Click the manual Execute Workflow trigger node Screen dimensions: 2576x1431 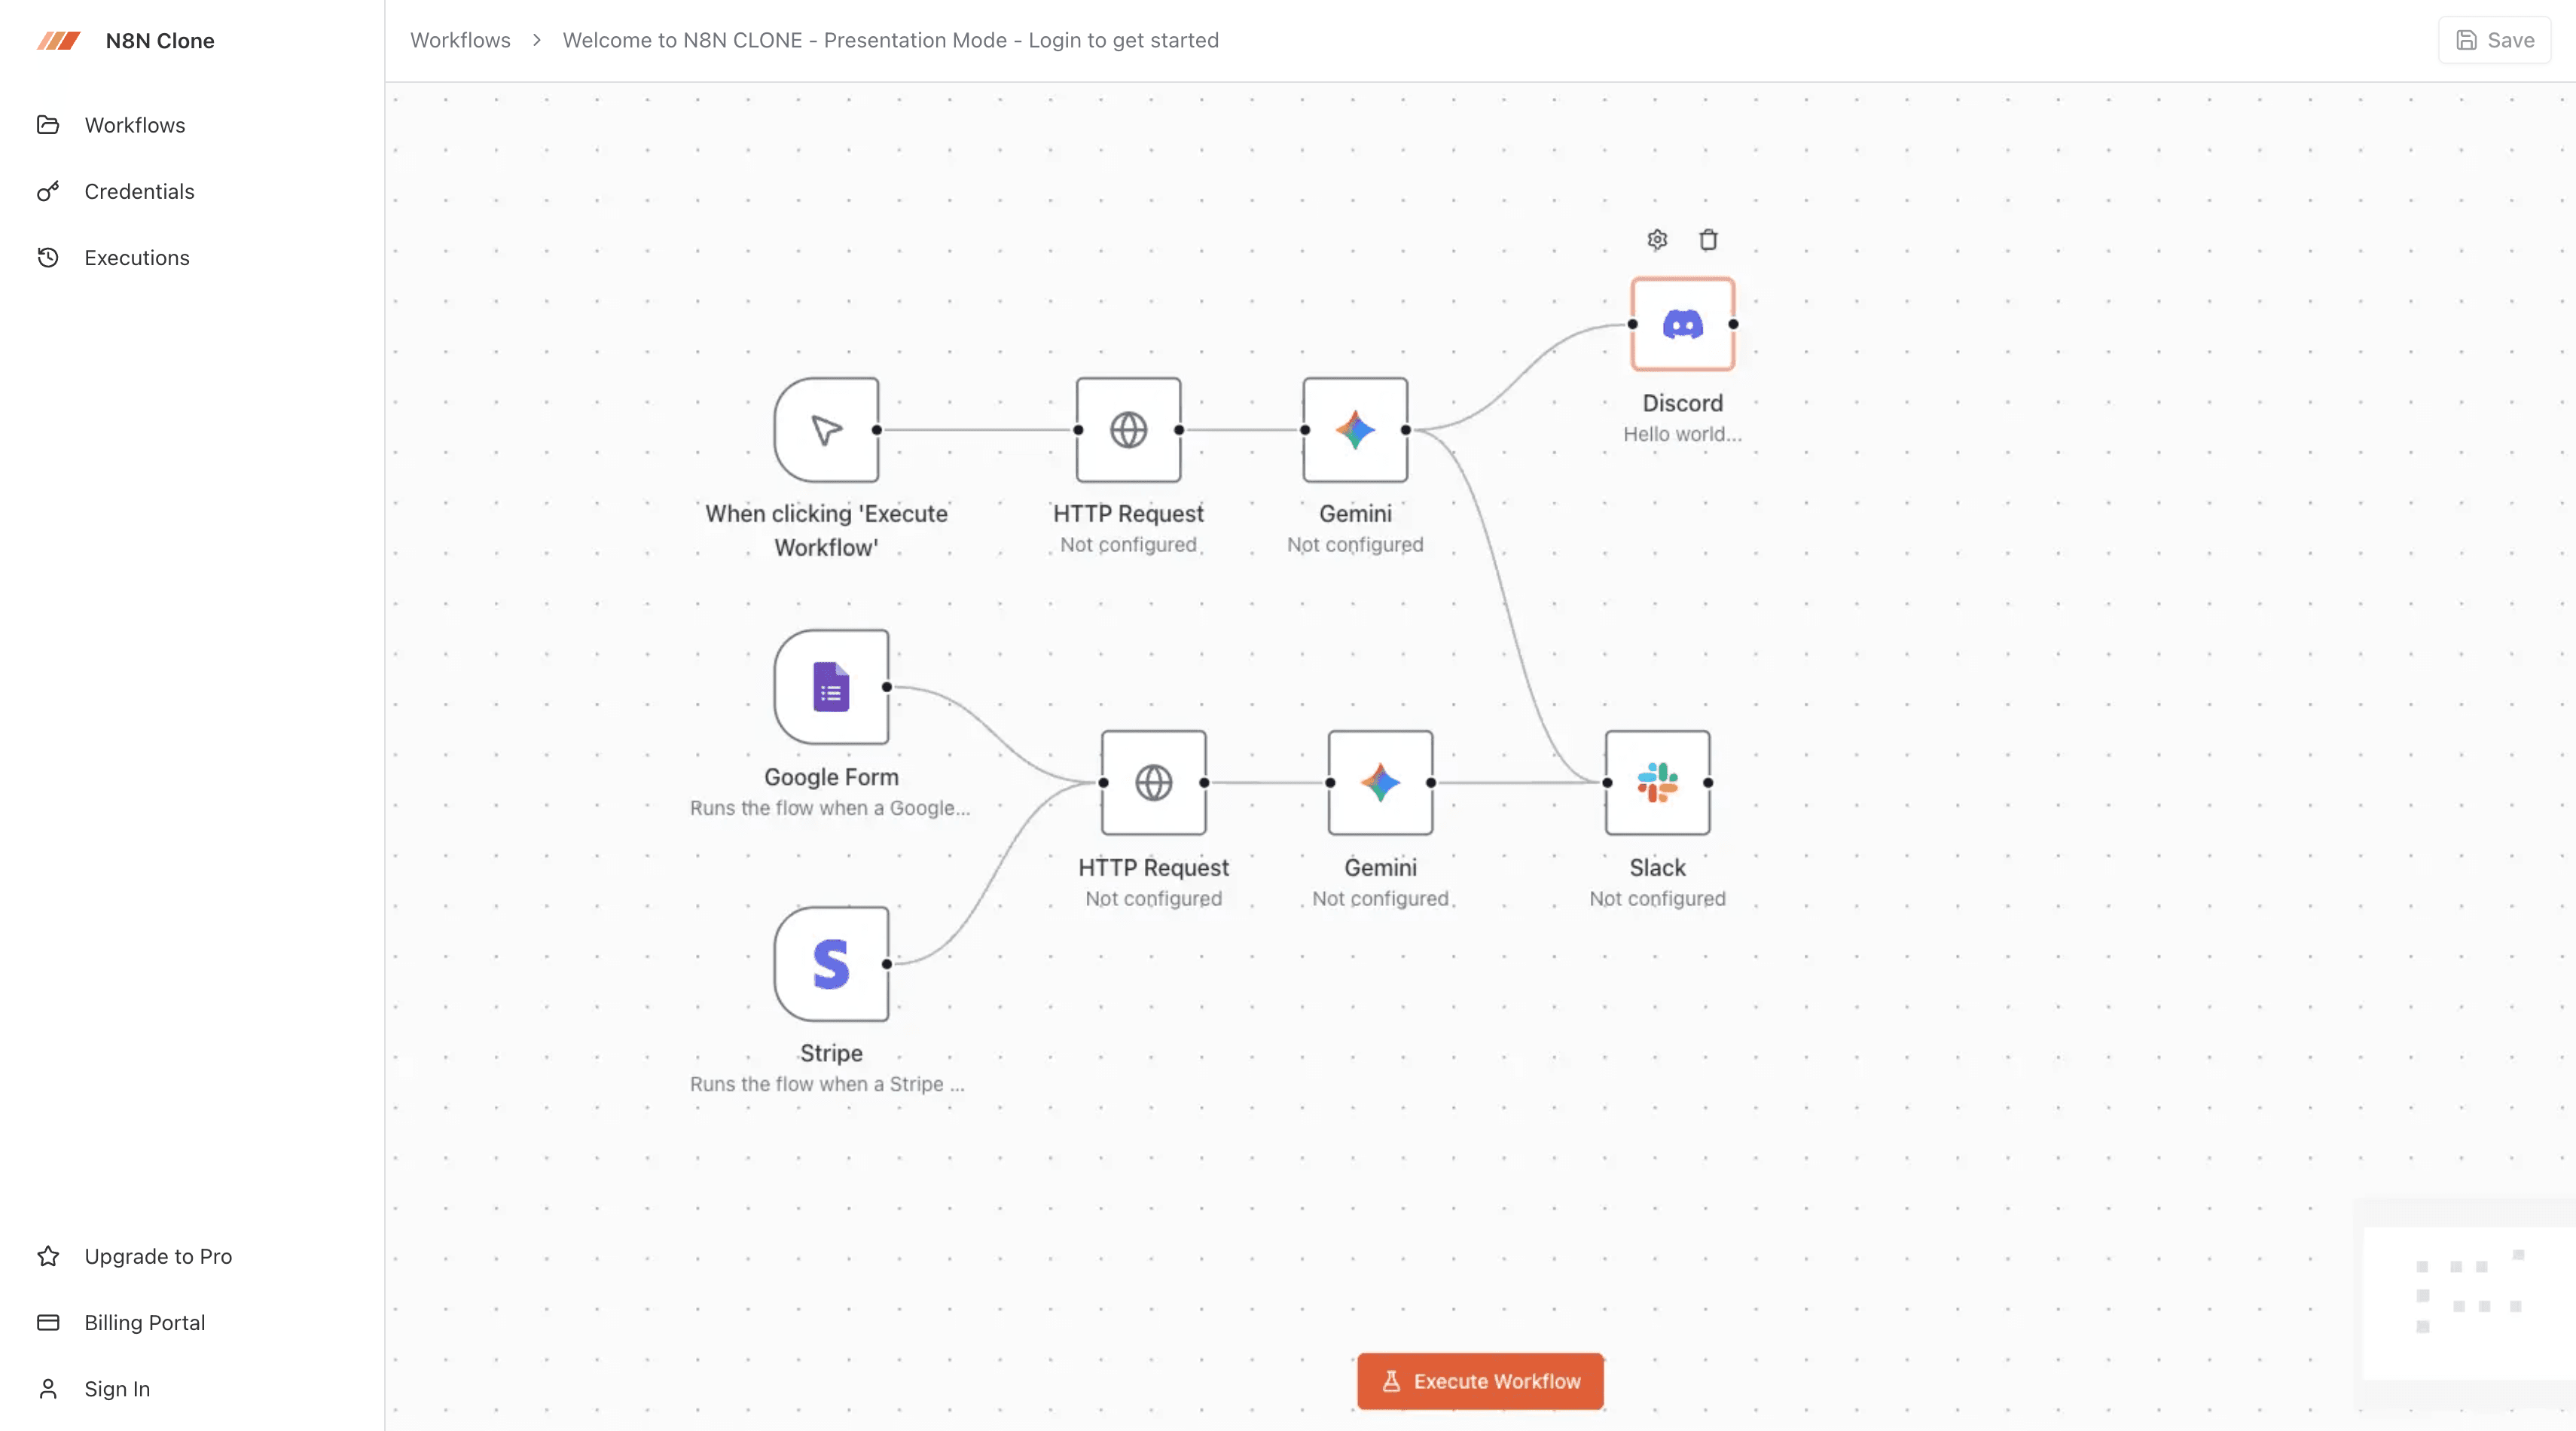pos(826,430)
